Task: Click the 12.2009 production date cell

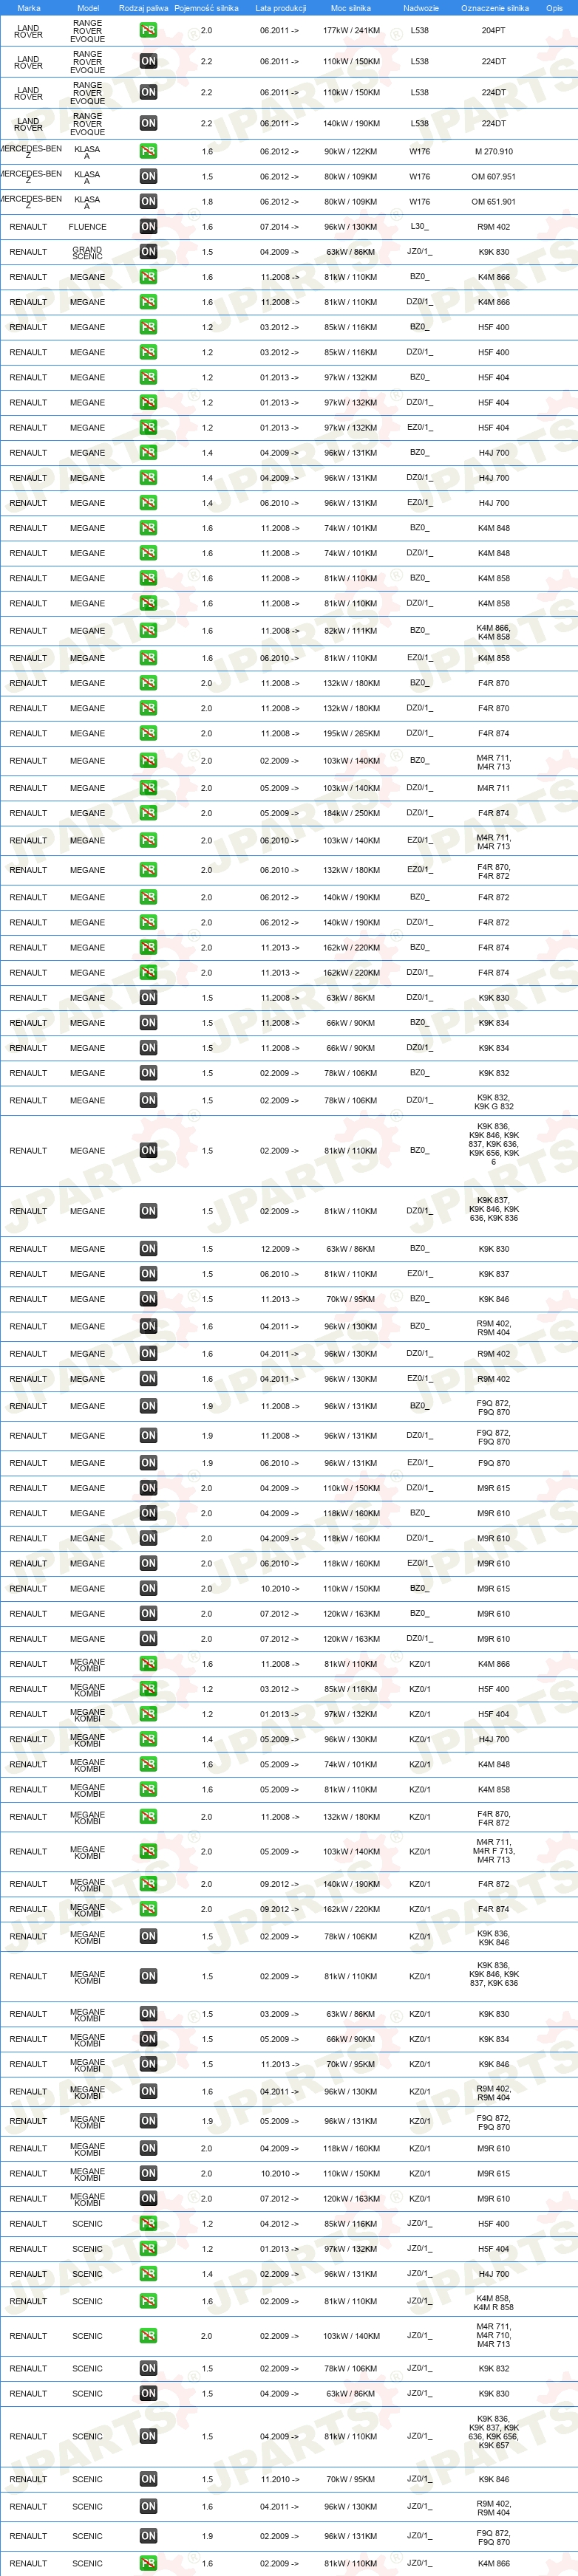Action: pos(280,1249)
